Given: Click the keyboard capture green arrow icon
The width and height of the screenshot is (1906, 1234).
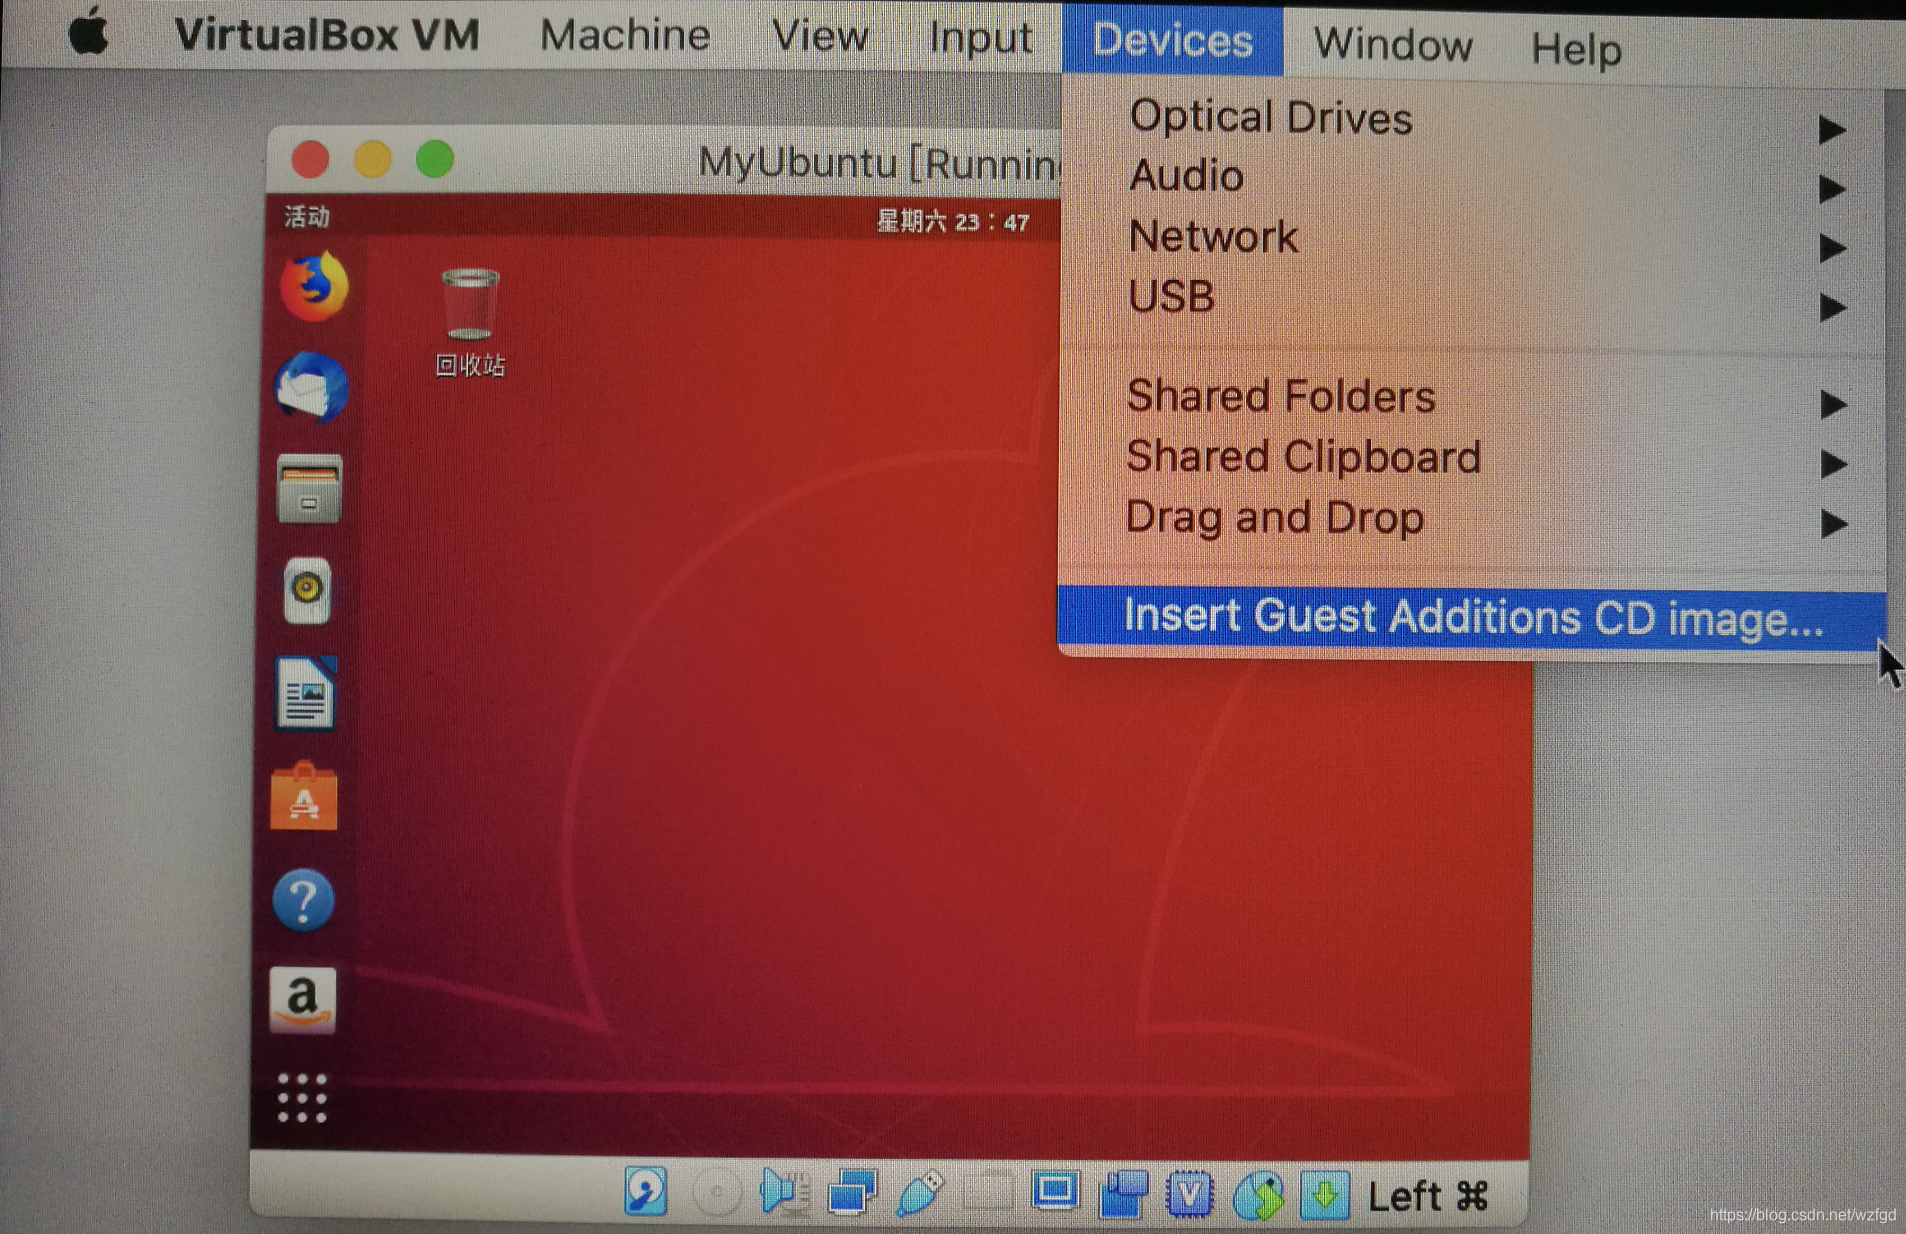Looking at the screenshot, I should (x=1325, y=1195).
